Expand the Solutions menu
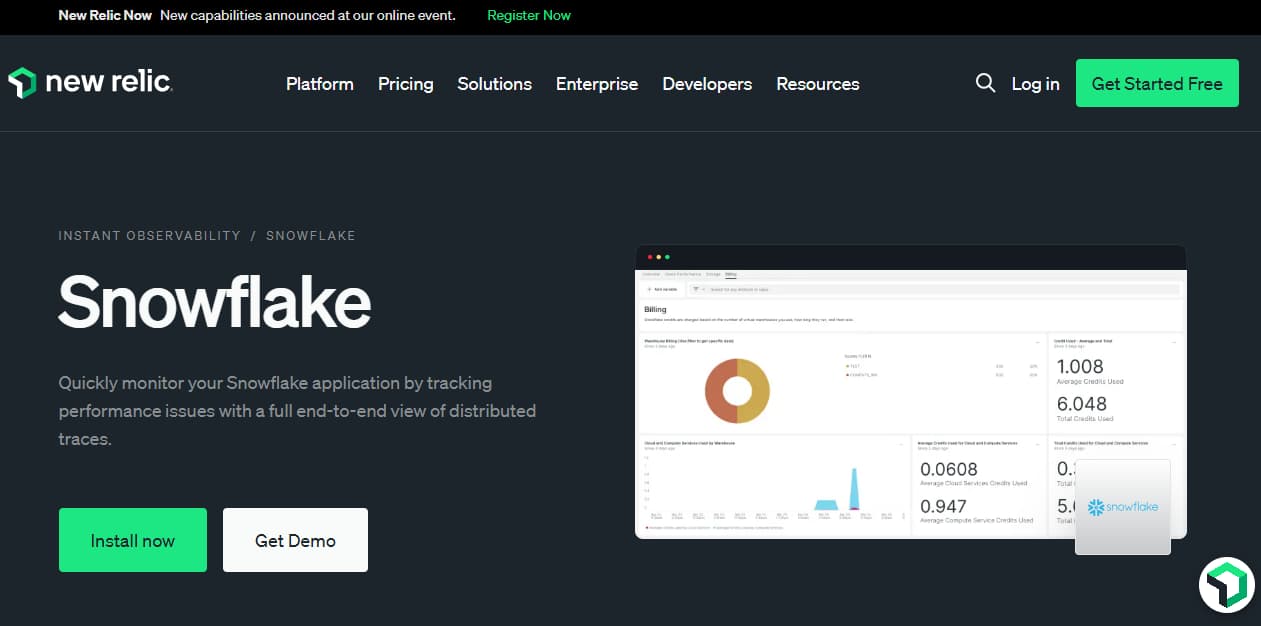This screenshot has width=1261, height=626. 494,84
